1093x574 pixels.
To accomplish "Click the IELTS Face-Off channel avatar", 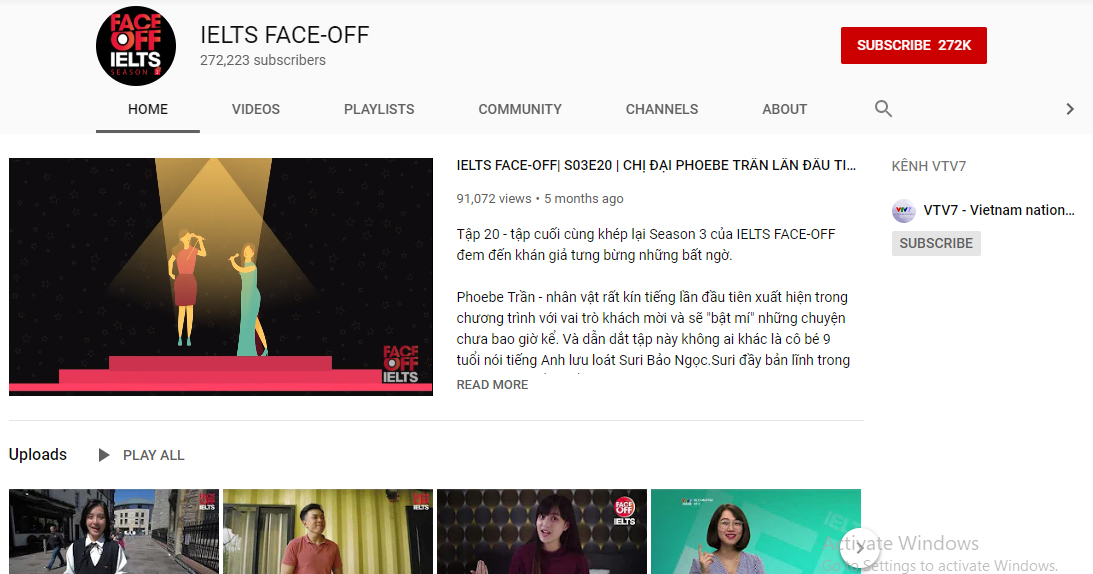I will coord(136,46).
